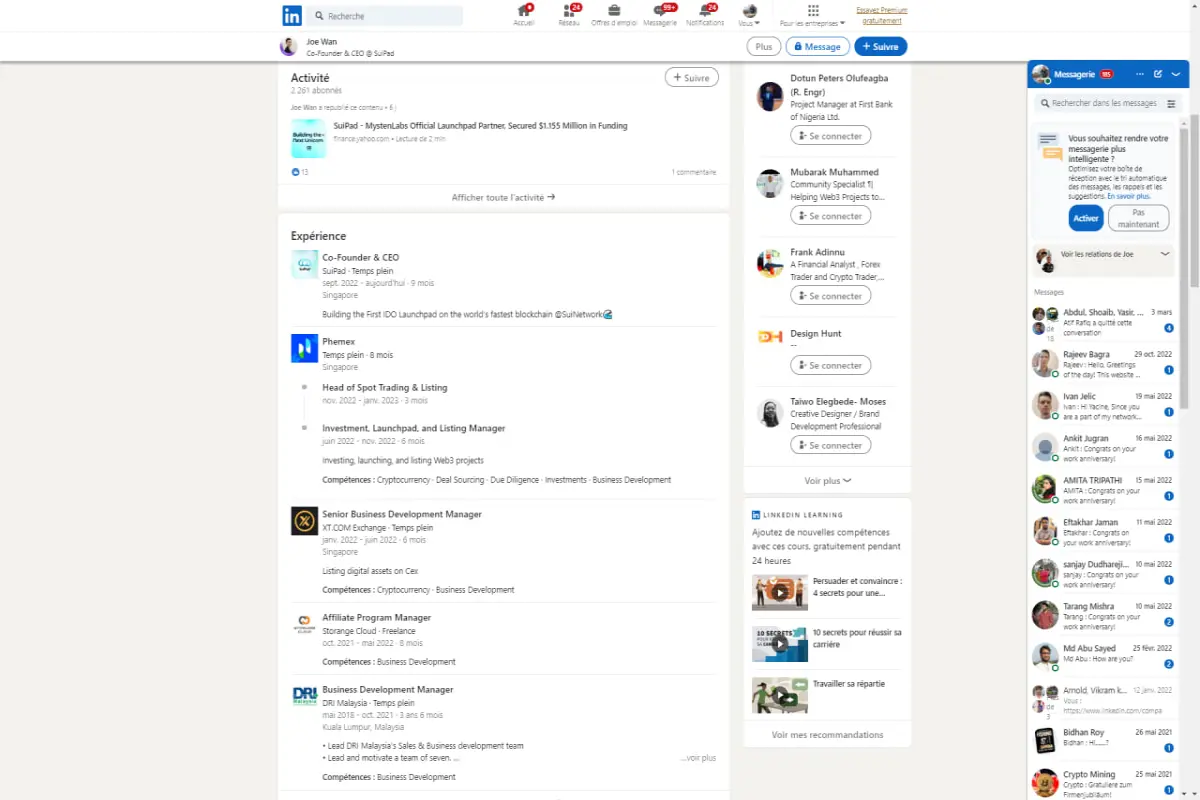
Task: Connect with Design Hunt
Action: [x=830, y=365]
